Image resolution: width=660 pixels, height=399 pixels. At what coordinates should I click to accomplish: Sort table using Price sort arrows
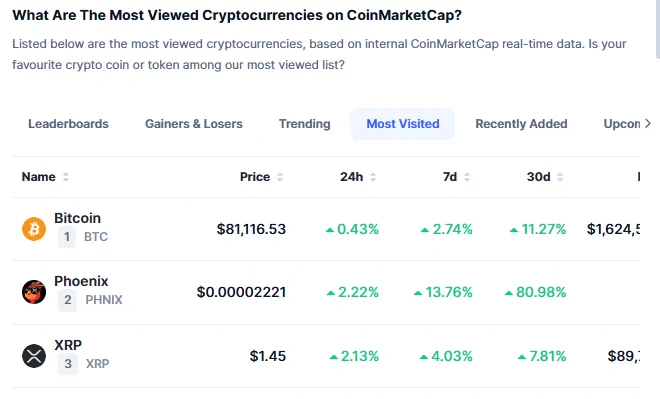pyautogui.click(x=280, y=177)
